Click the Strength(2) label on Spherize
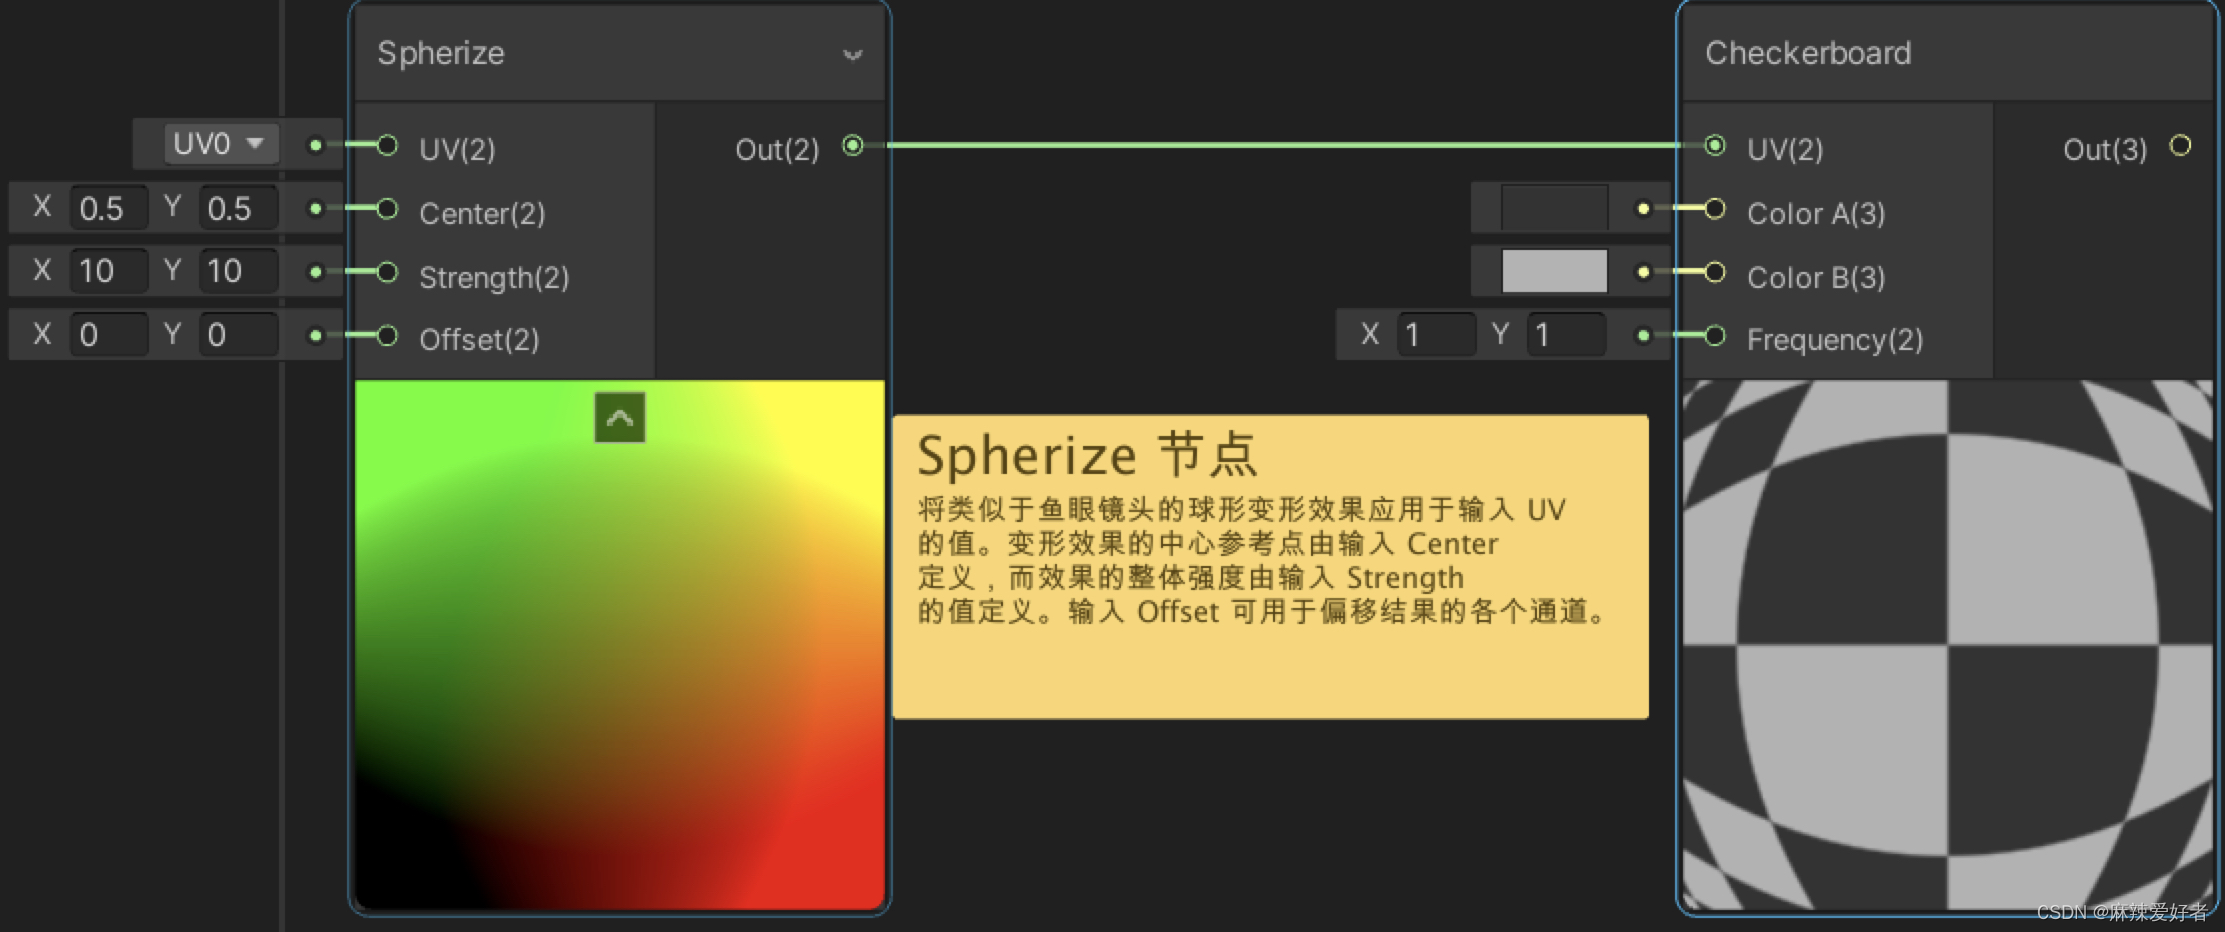This screenshot has width=2225, height=932. click(494, 277)
